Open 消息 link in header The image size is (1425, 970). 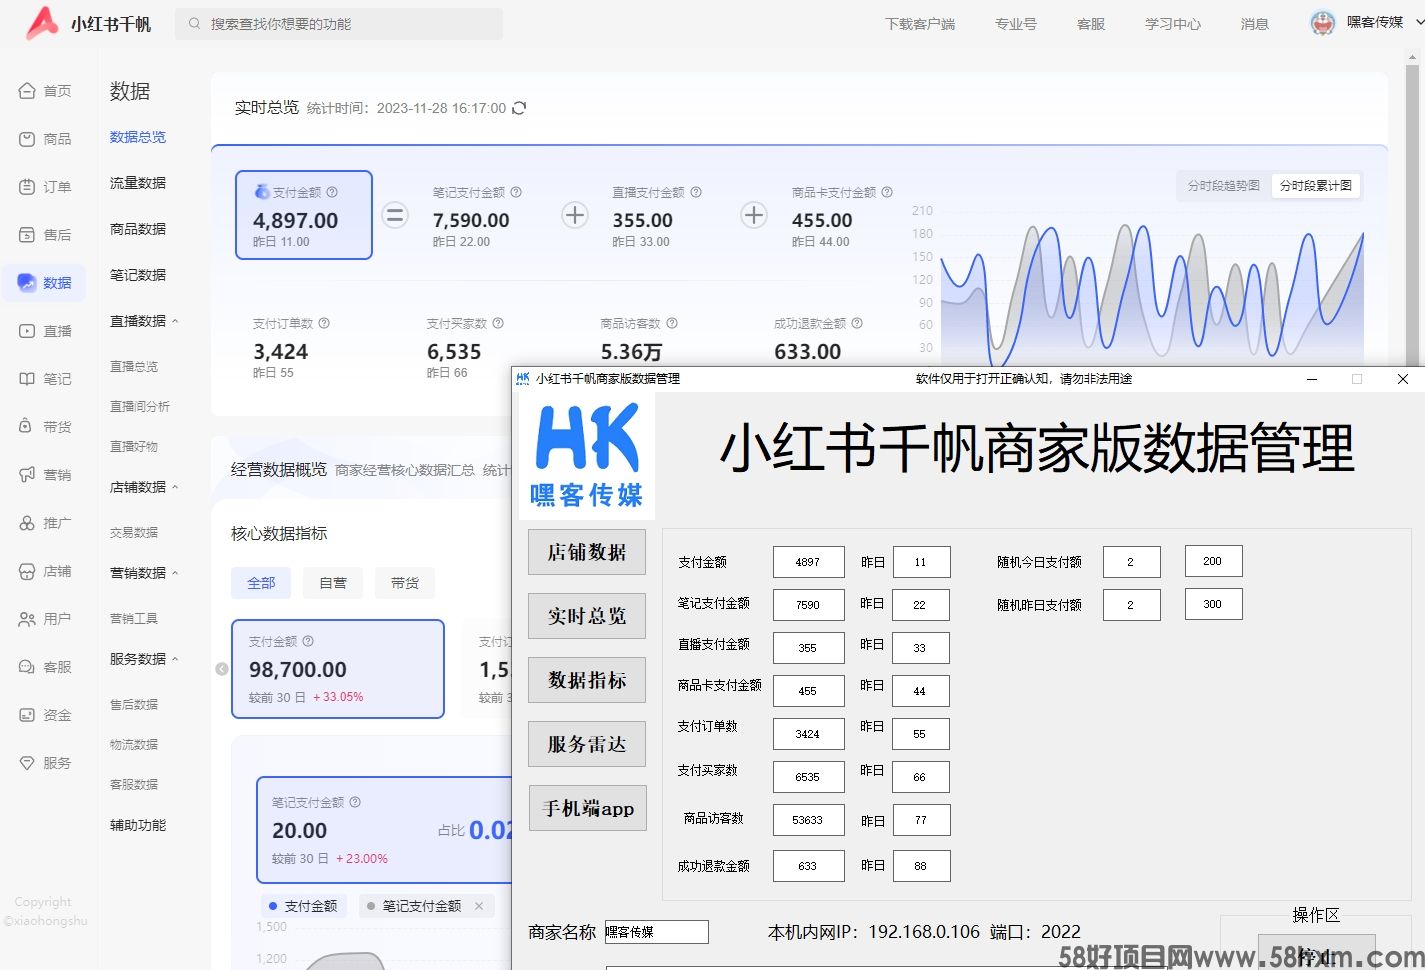coord(1255,24)
